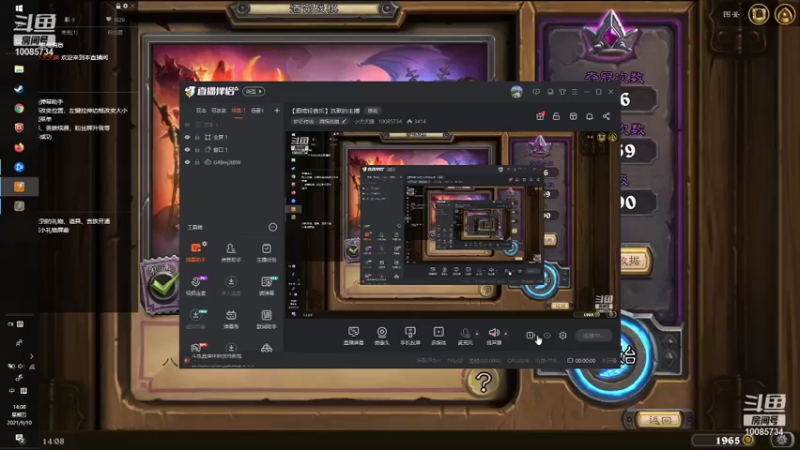
Task: Select the active orange scene tab
Action: [238, 110]
